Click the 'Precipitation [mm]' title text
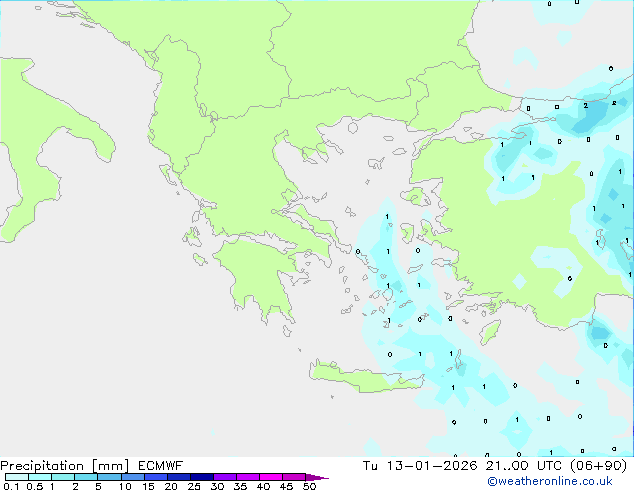 point(65,466)
